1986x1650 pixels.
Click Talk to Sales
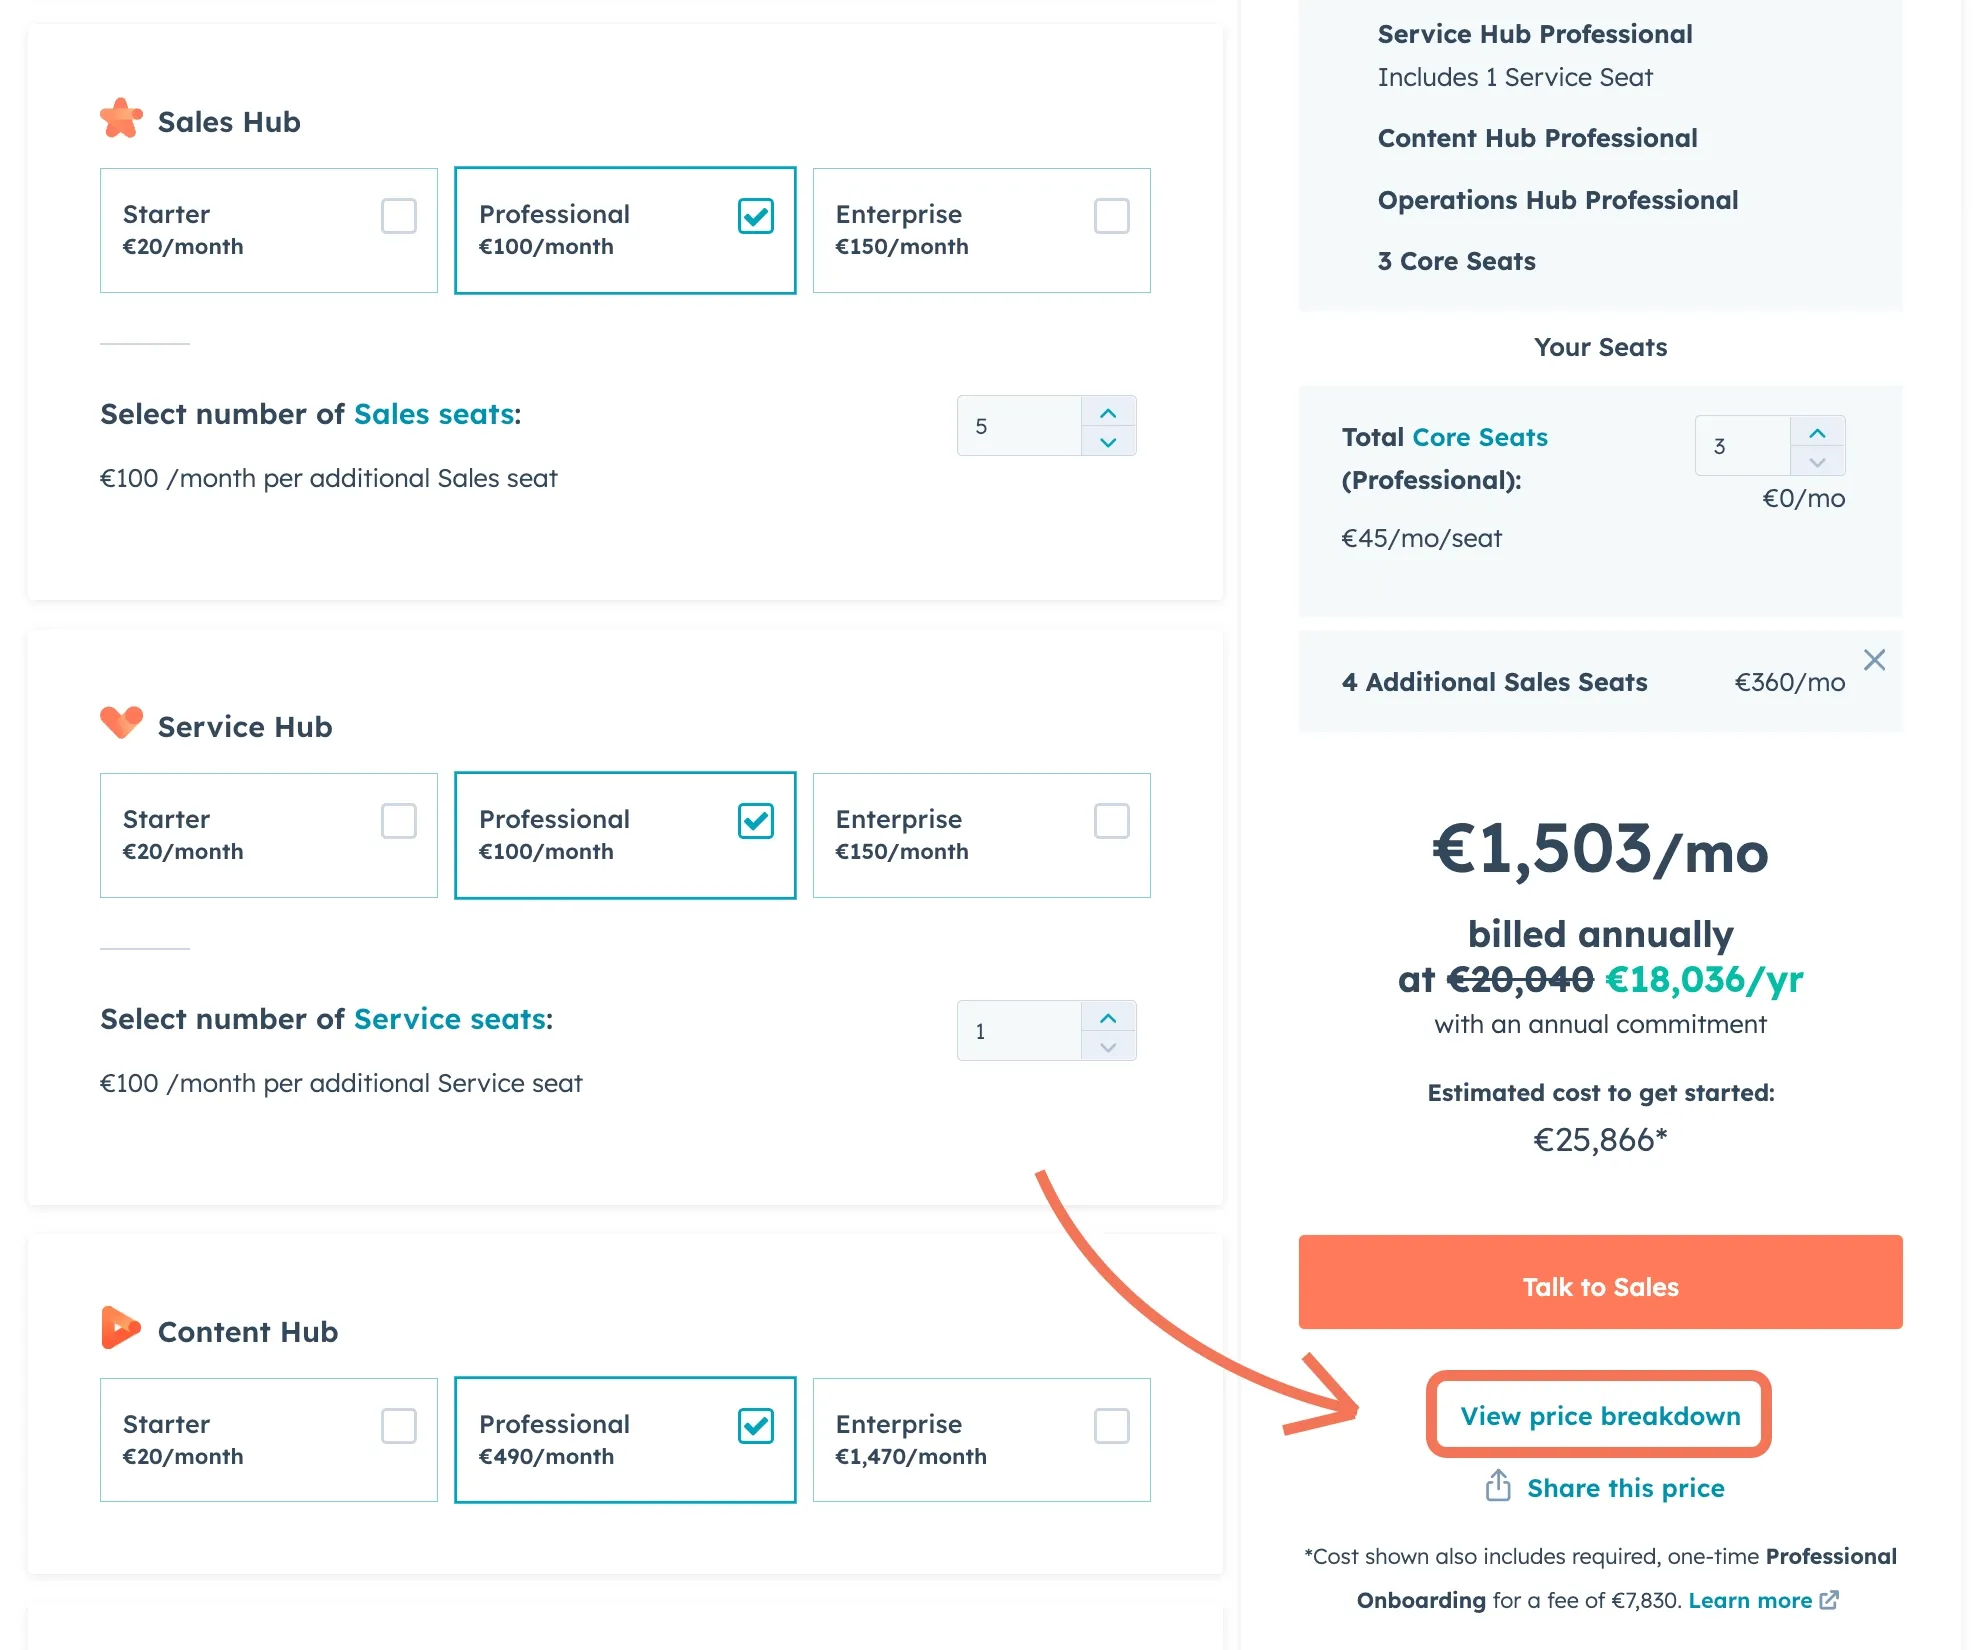click(x=1599, y=1286)
